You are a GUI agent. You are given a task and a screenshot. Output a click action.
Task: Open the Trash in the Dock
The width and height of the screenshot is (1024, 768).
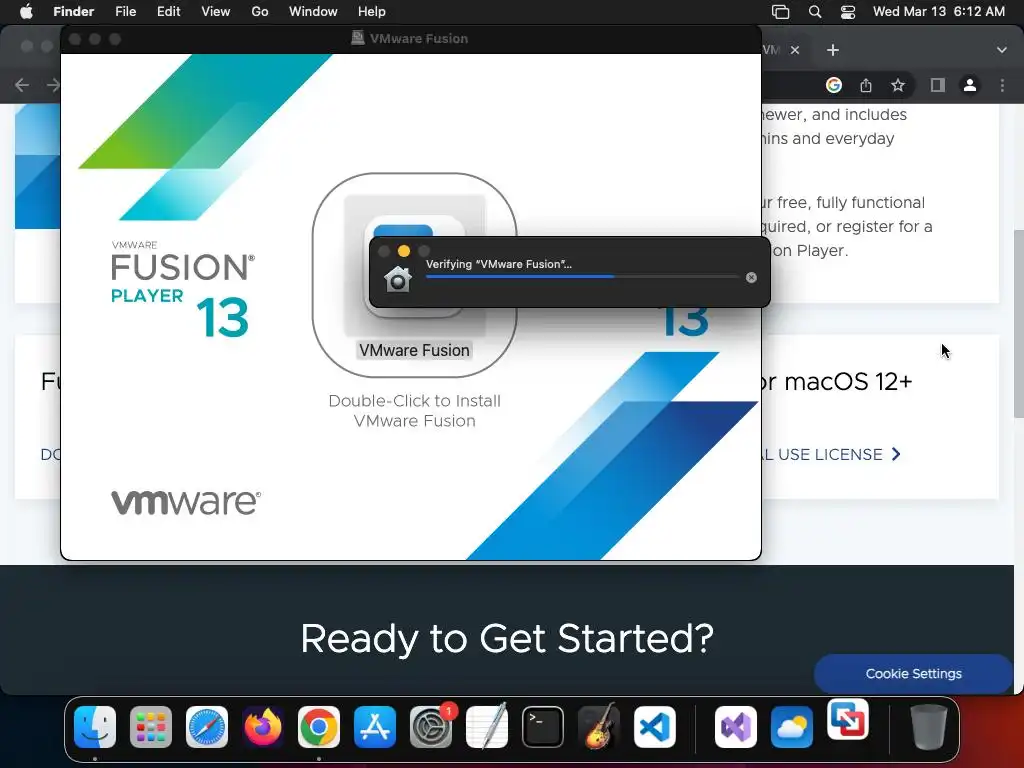pos(929,727)
